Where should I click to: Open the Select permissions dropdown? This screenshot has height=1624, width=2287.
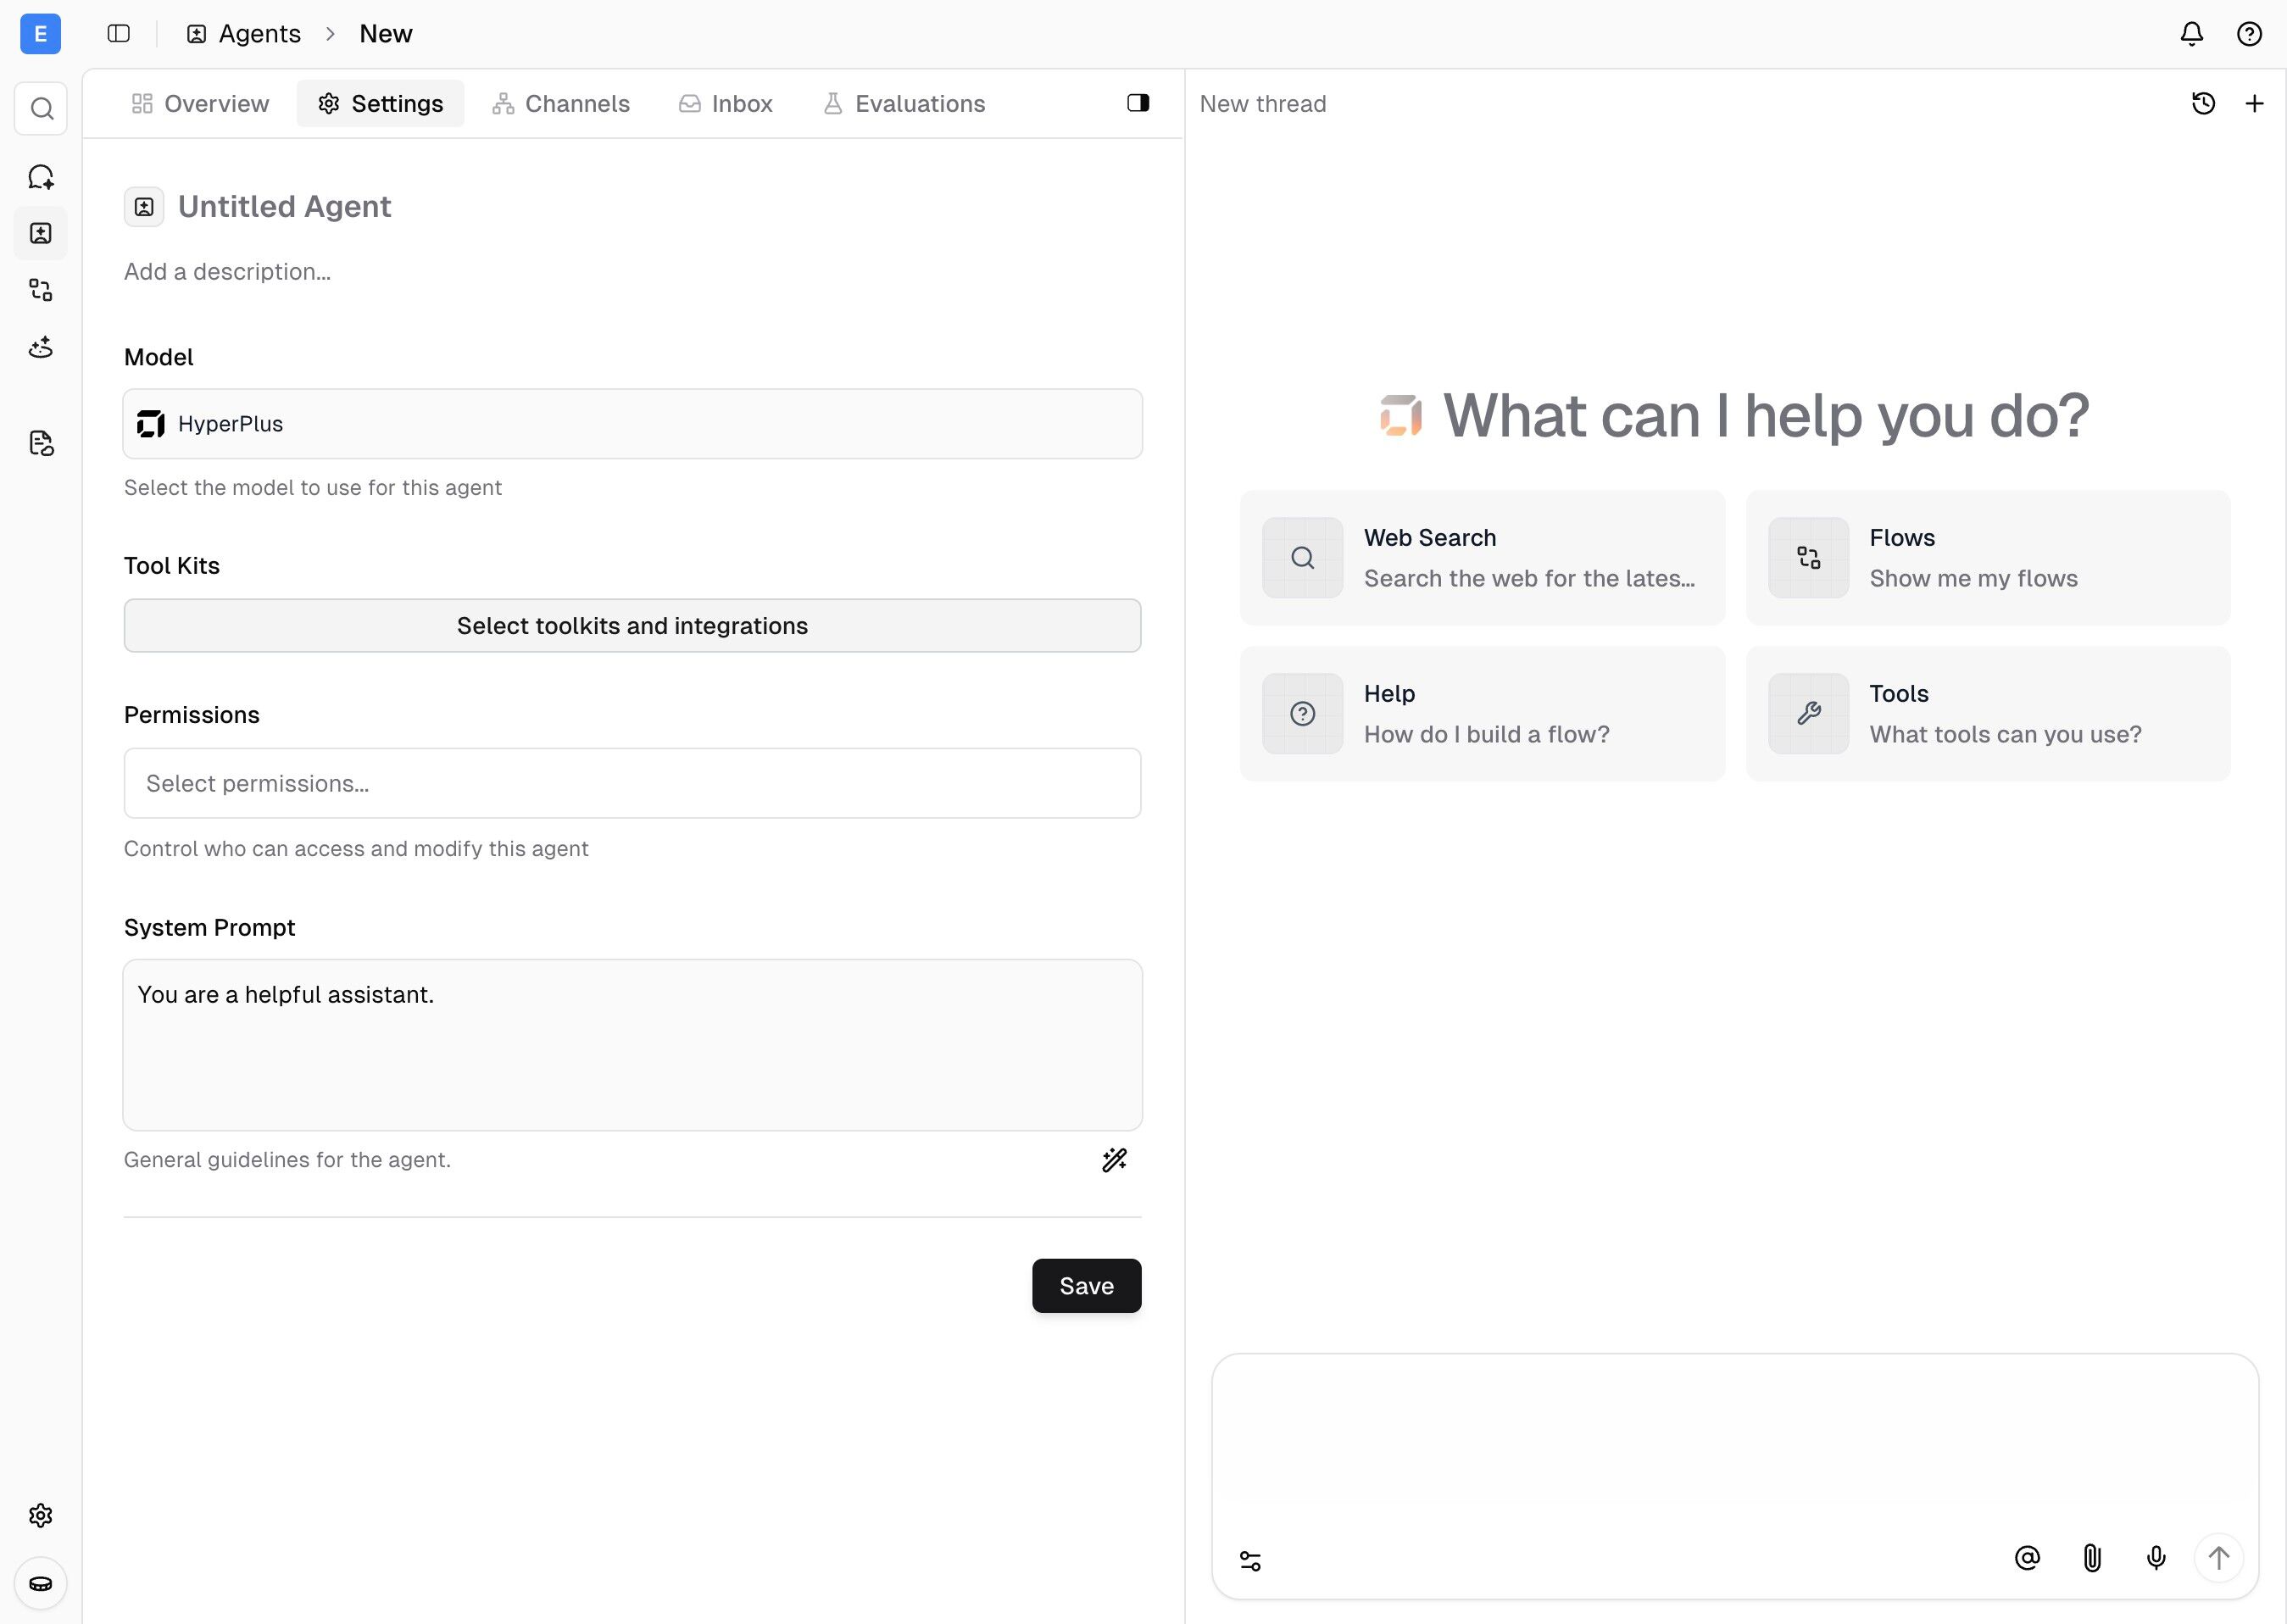click(x=632, y=783)
